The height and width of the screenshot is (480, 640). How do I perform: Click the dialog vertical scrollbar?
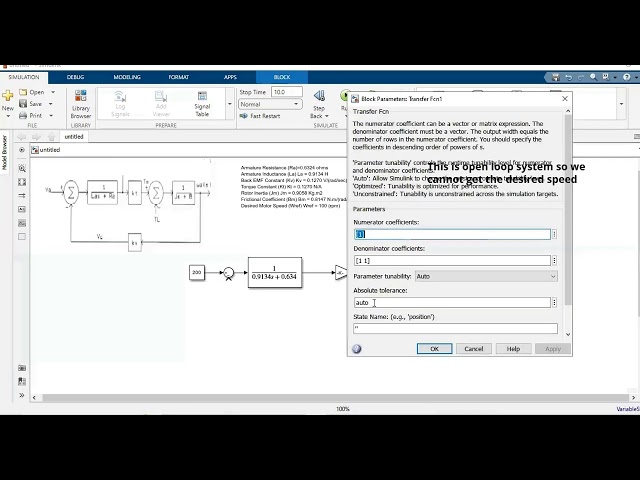pos(568,209)
